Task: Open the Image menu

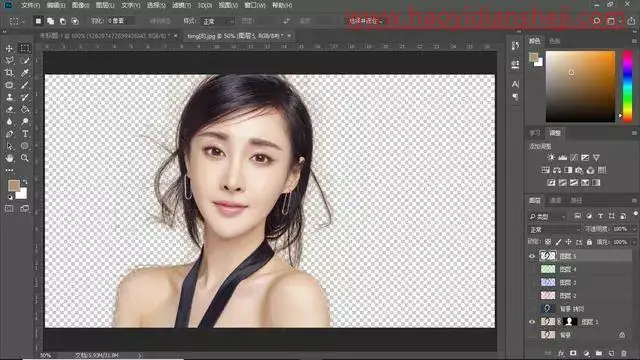Action: (x=80, y=5)
